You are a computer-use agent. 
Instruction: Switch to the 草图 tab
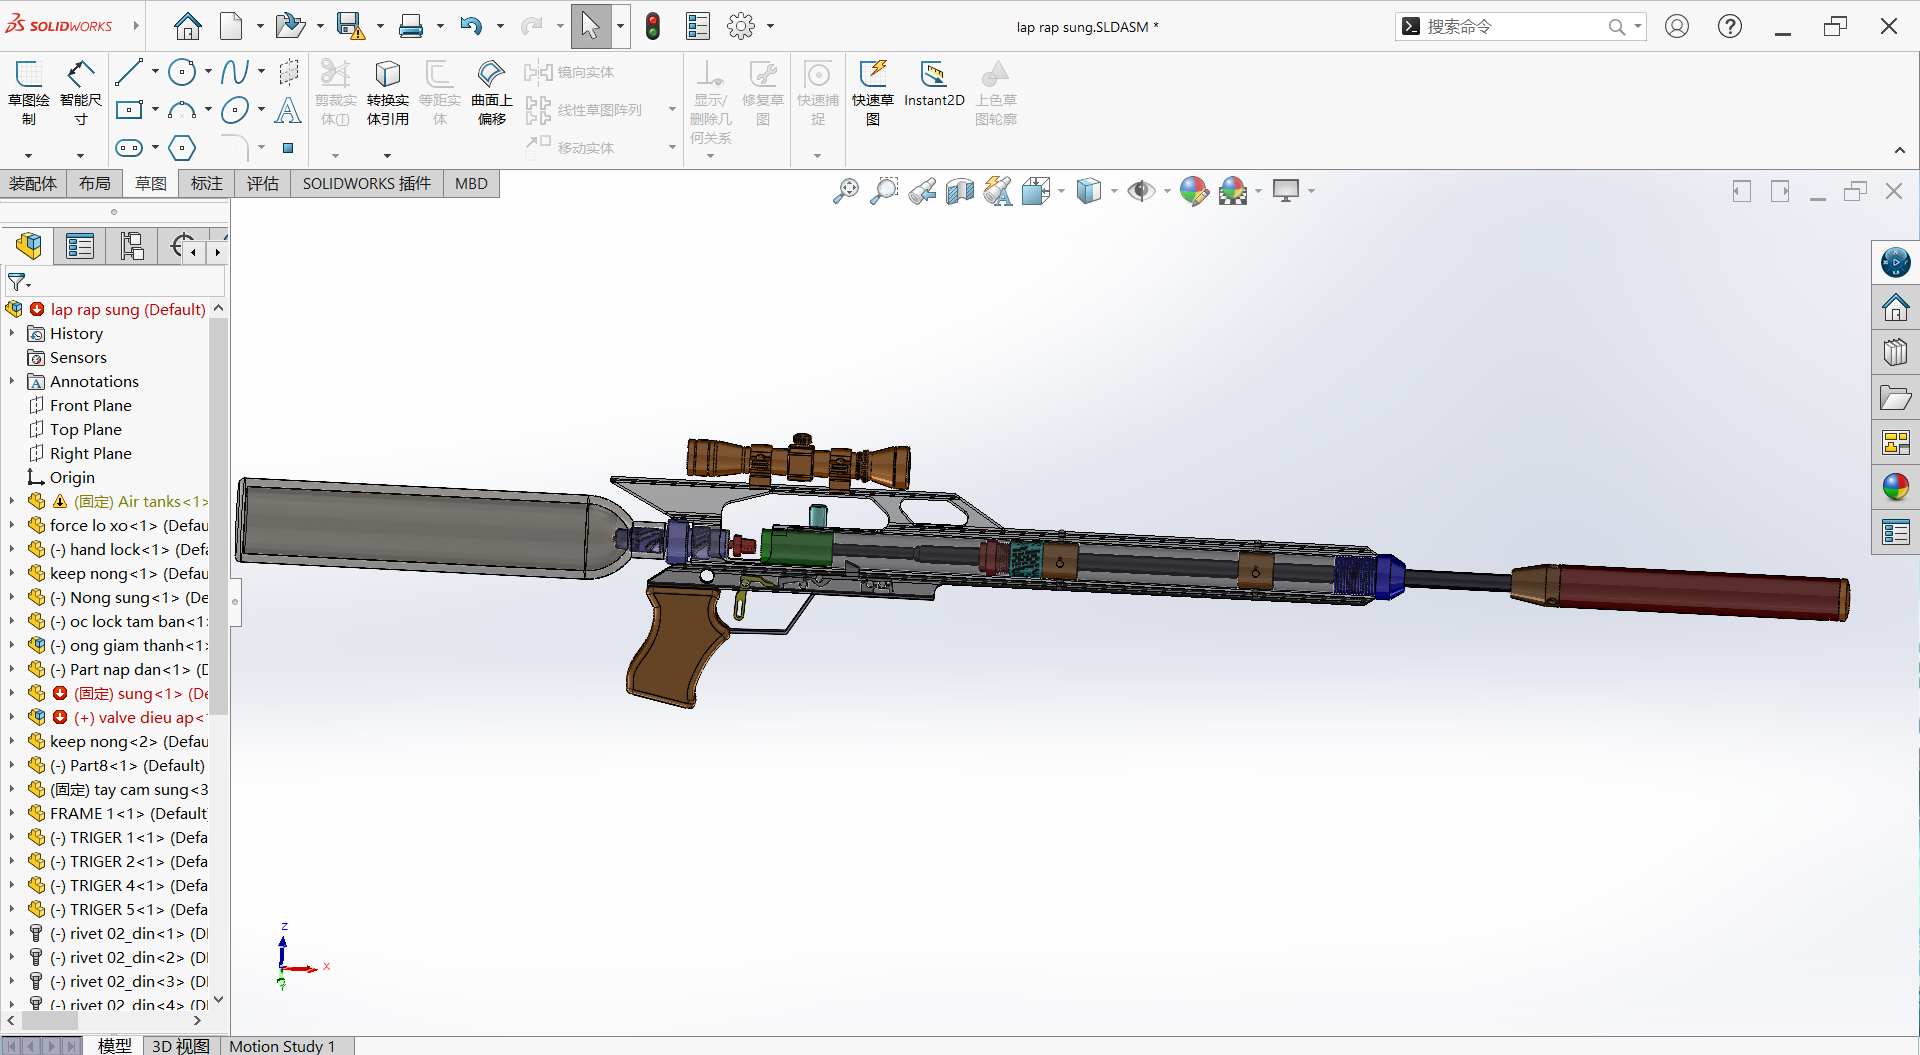tap(151, 183)
